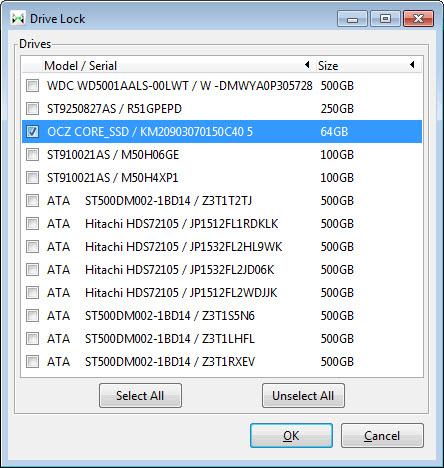Check the ST500DM002-1BD14 / Z3T1LHFL checkbox

[x=32, y=339]
